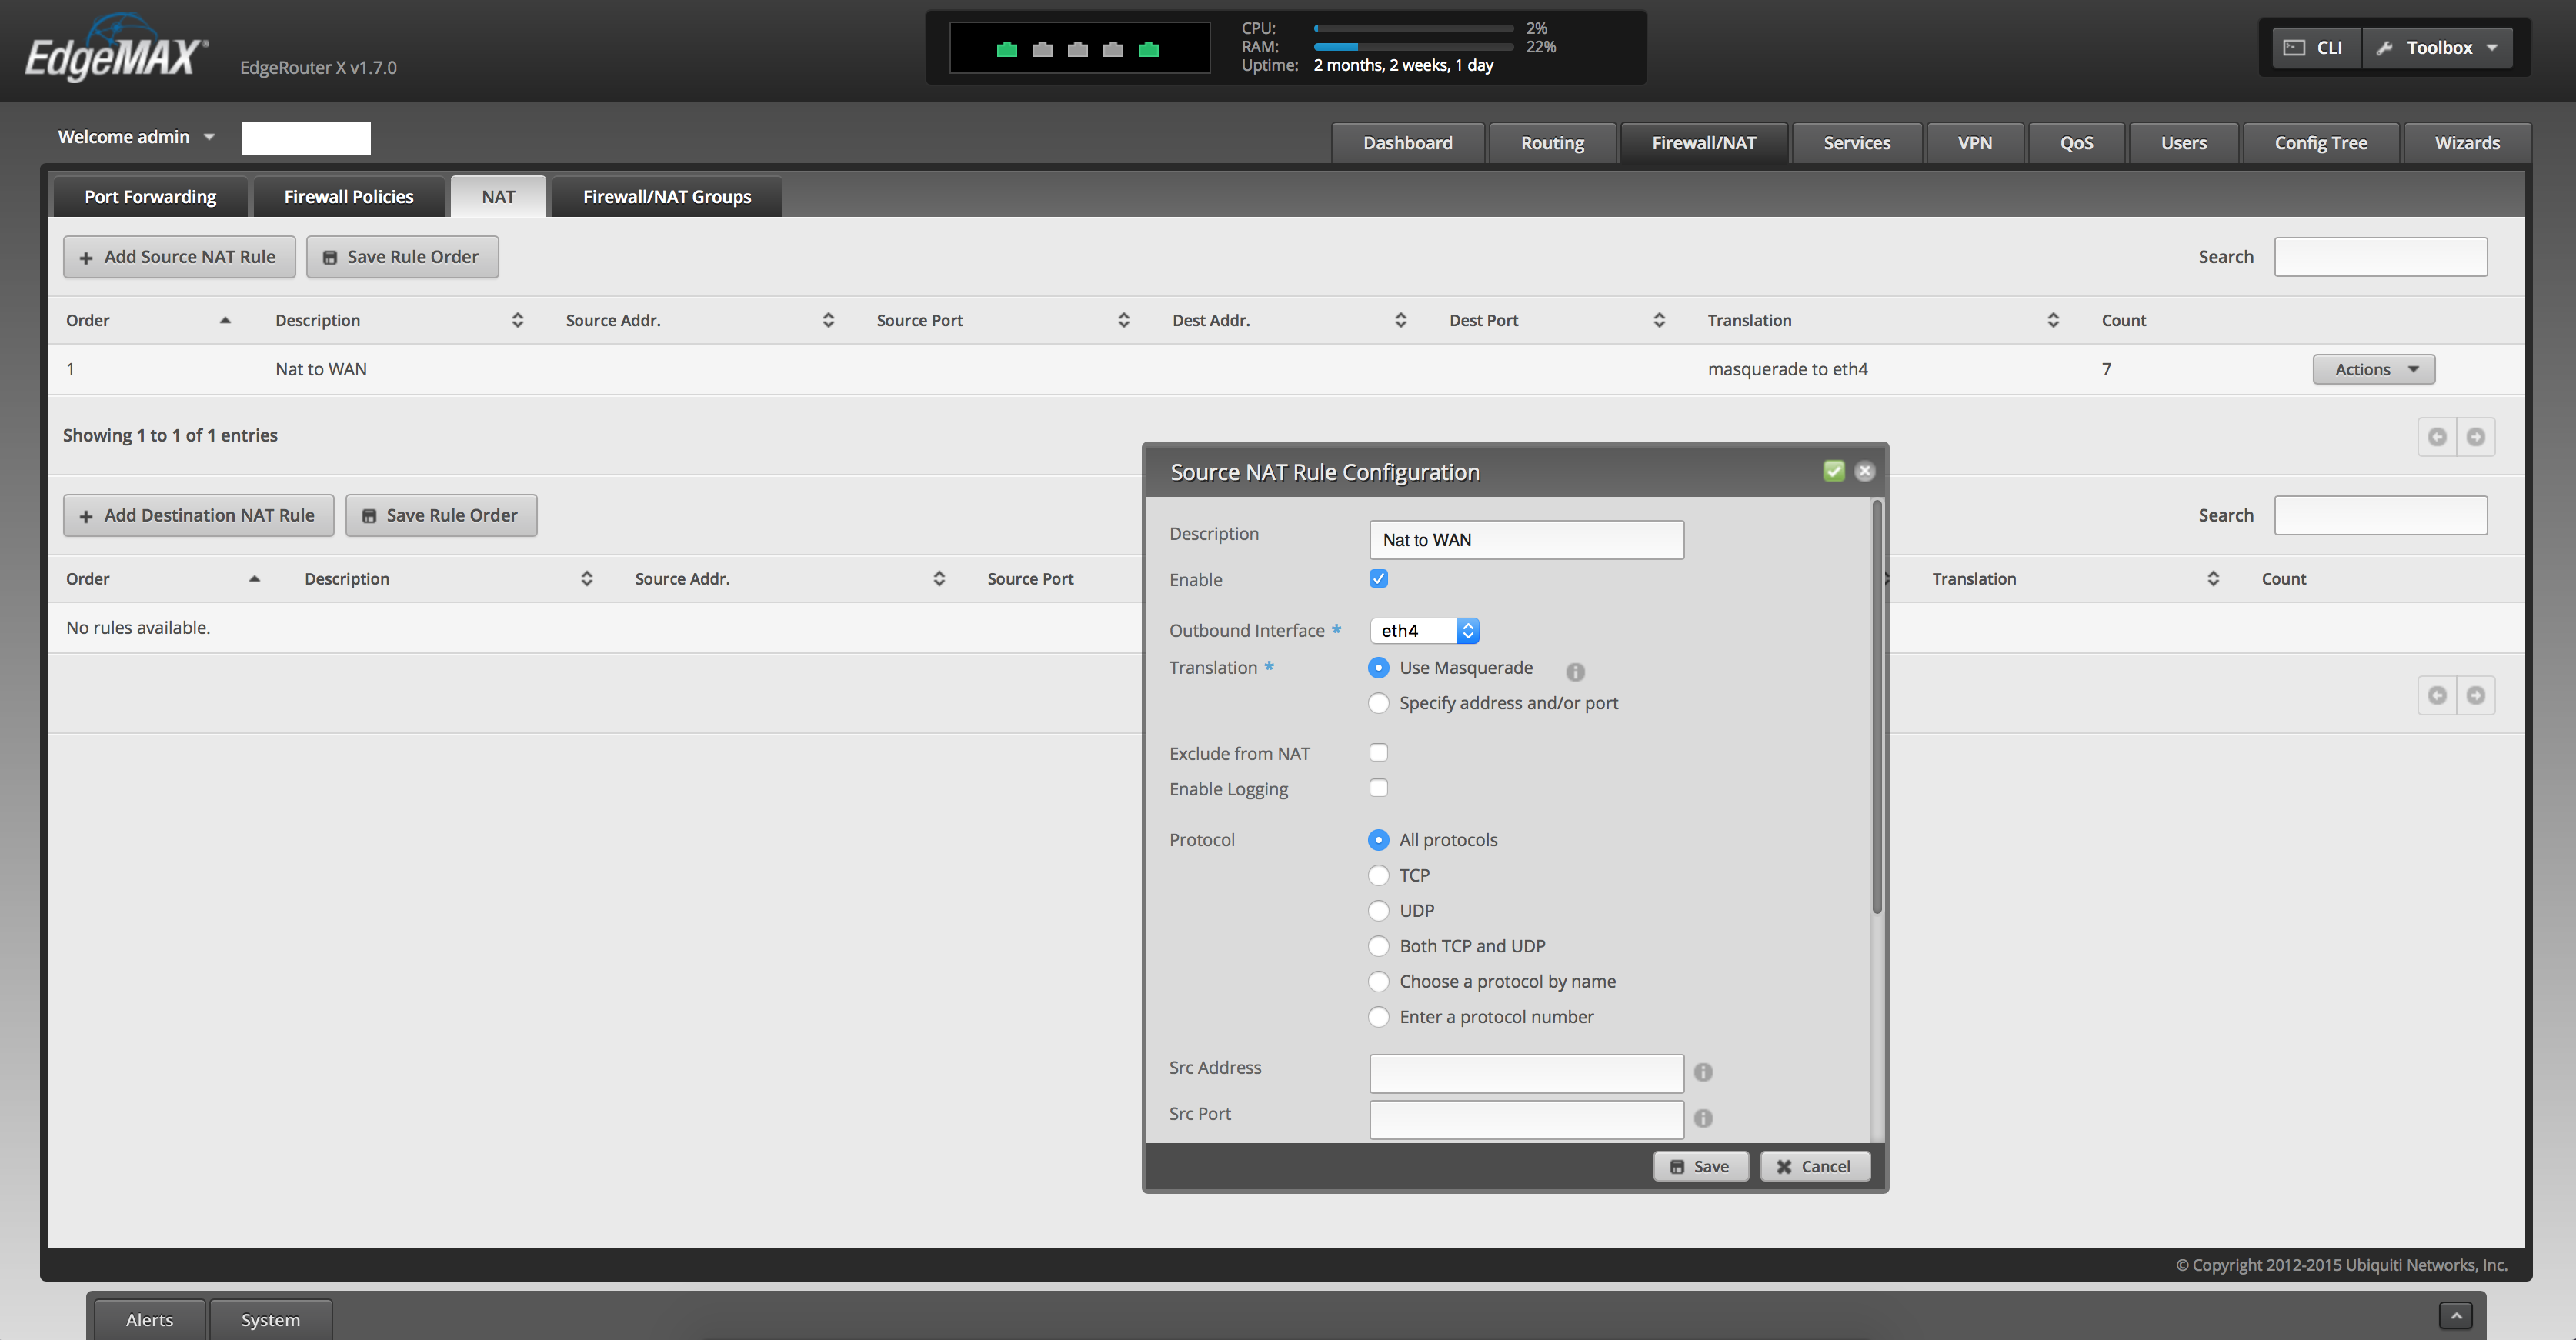2576x1340 pixels.
Task: Expand the bottom alerts panel arrow
Action: pyautogui.click(x=2455, y=1315)
